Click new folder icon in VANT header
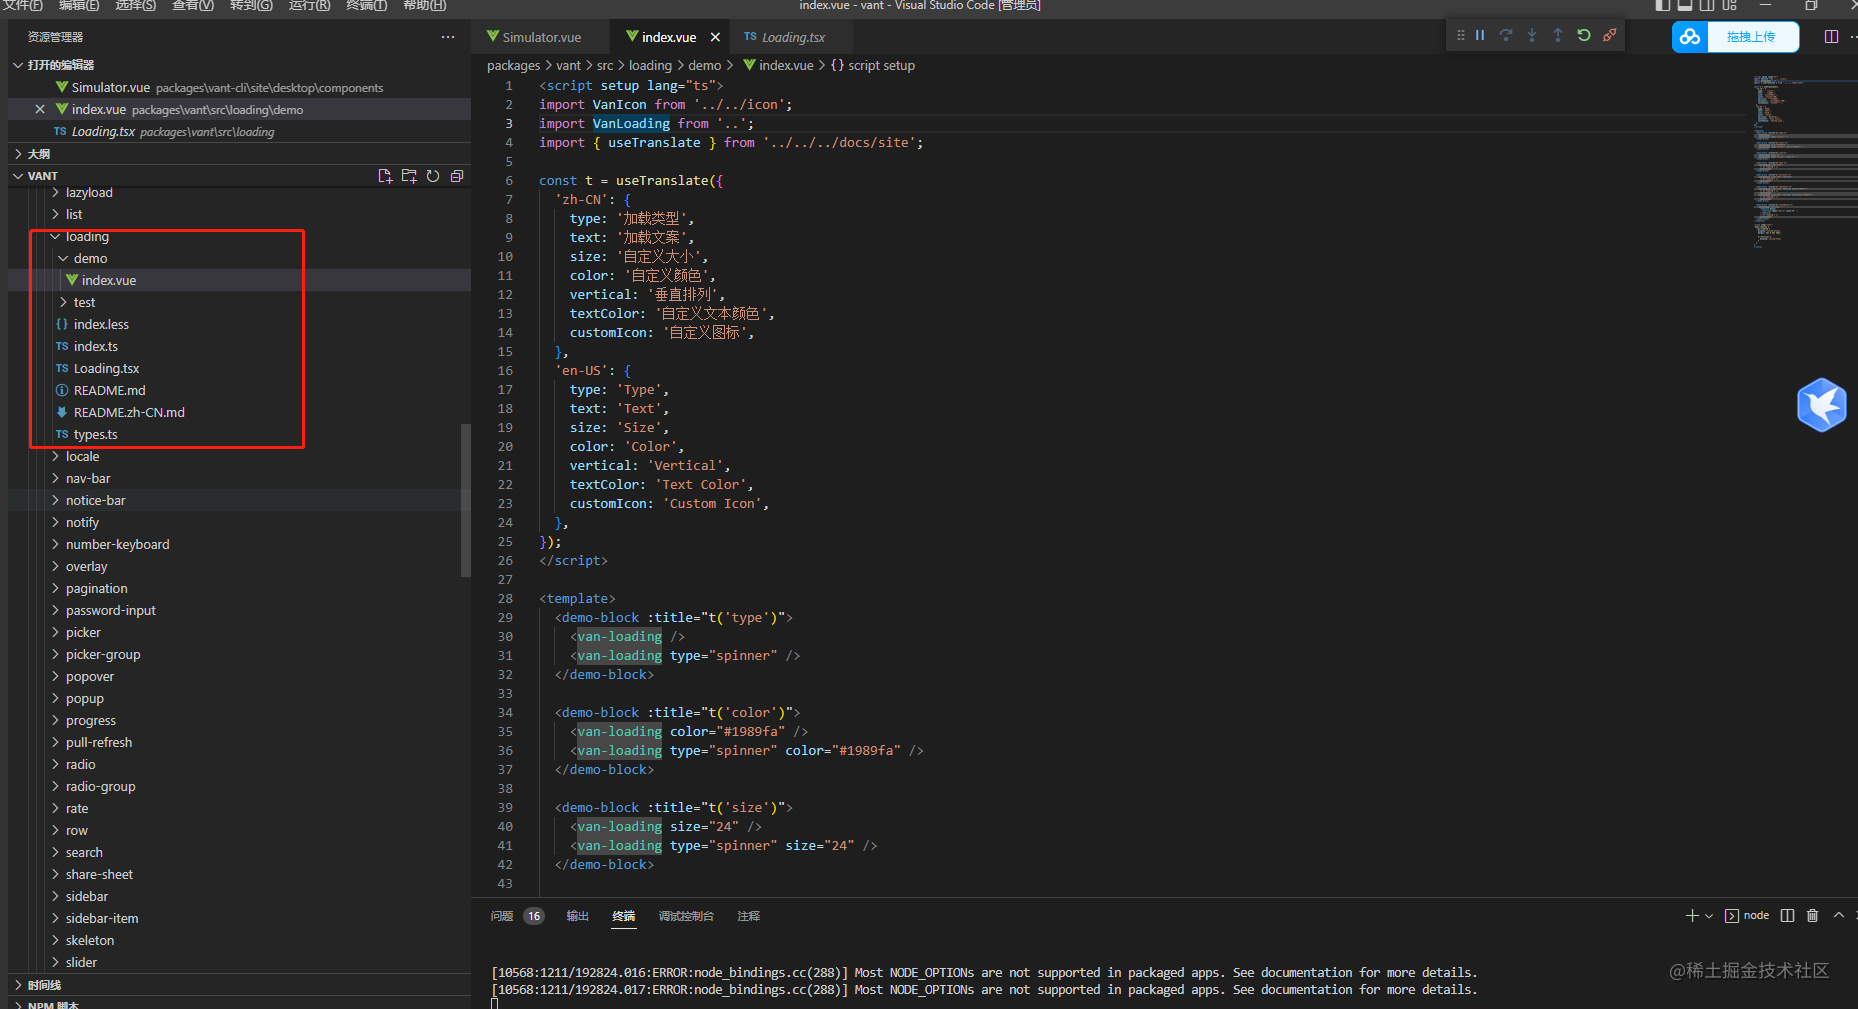Screen dimensions: 1858x1009 [x=409, y=176]
